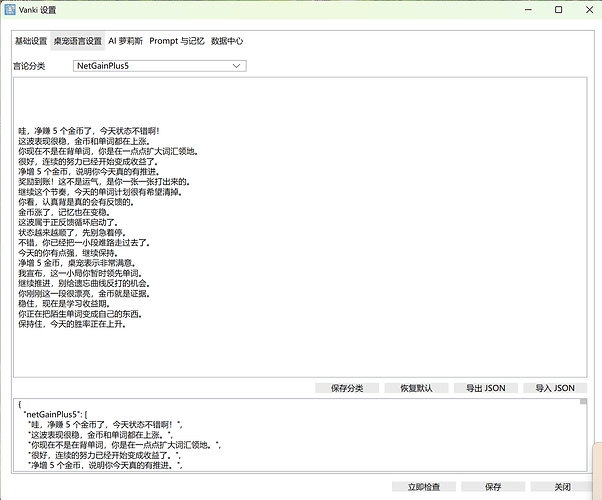
Task: Click the "netGainPlus5" key in JSON preview
Action: click(53, 414)
